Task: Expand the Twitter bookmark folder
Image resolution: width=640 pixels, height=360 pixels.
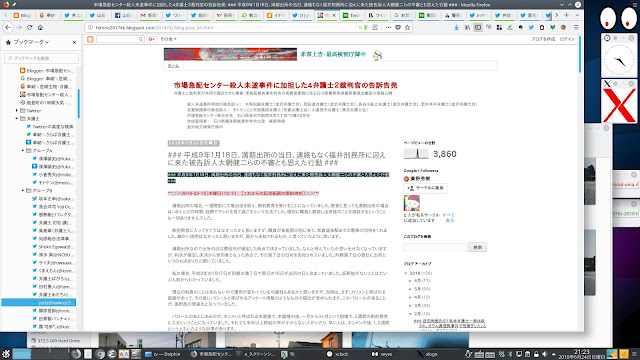Action: click(17, 111)
